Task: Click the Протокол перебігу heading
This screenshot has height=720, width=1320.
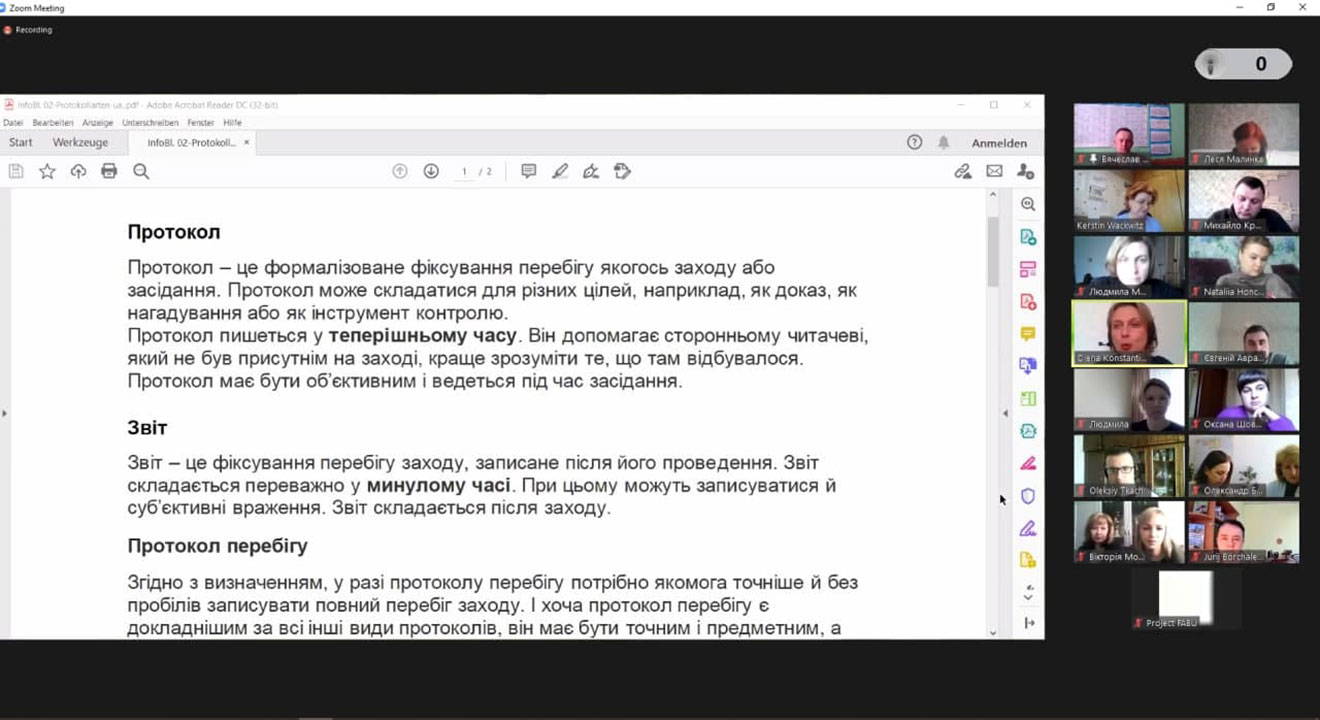Action: [217, 547]
